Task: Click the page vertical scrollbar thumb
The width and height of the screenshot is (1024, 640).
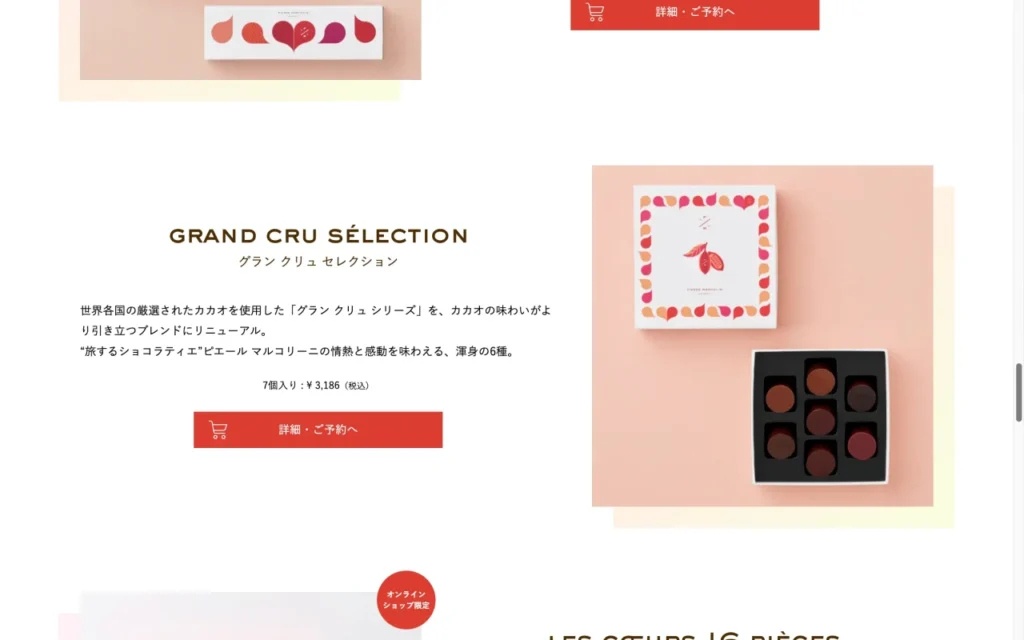Action: (1018, 392)
